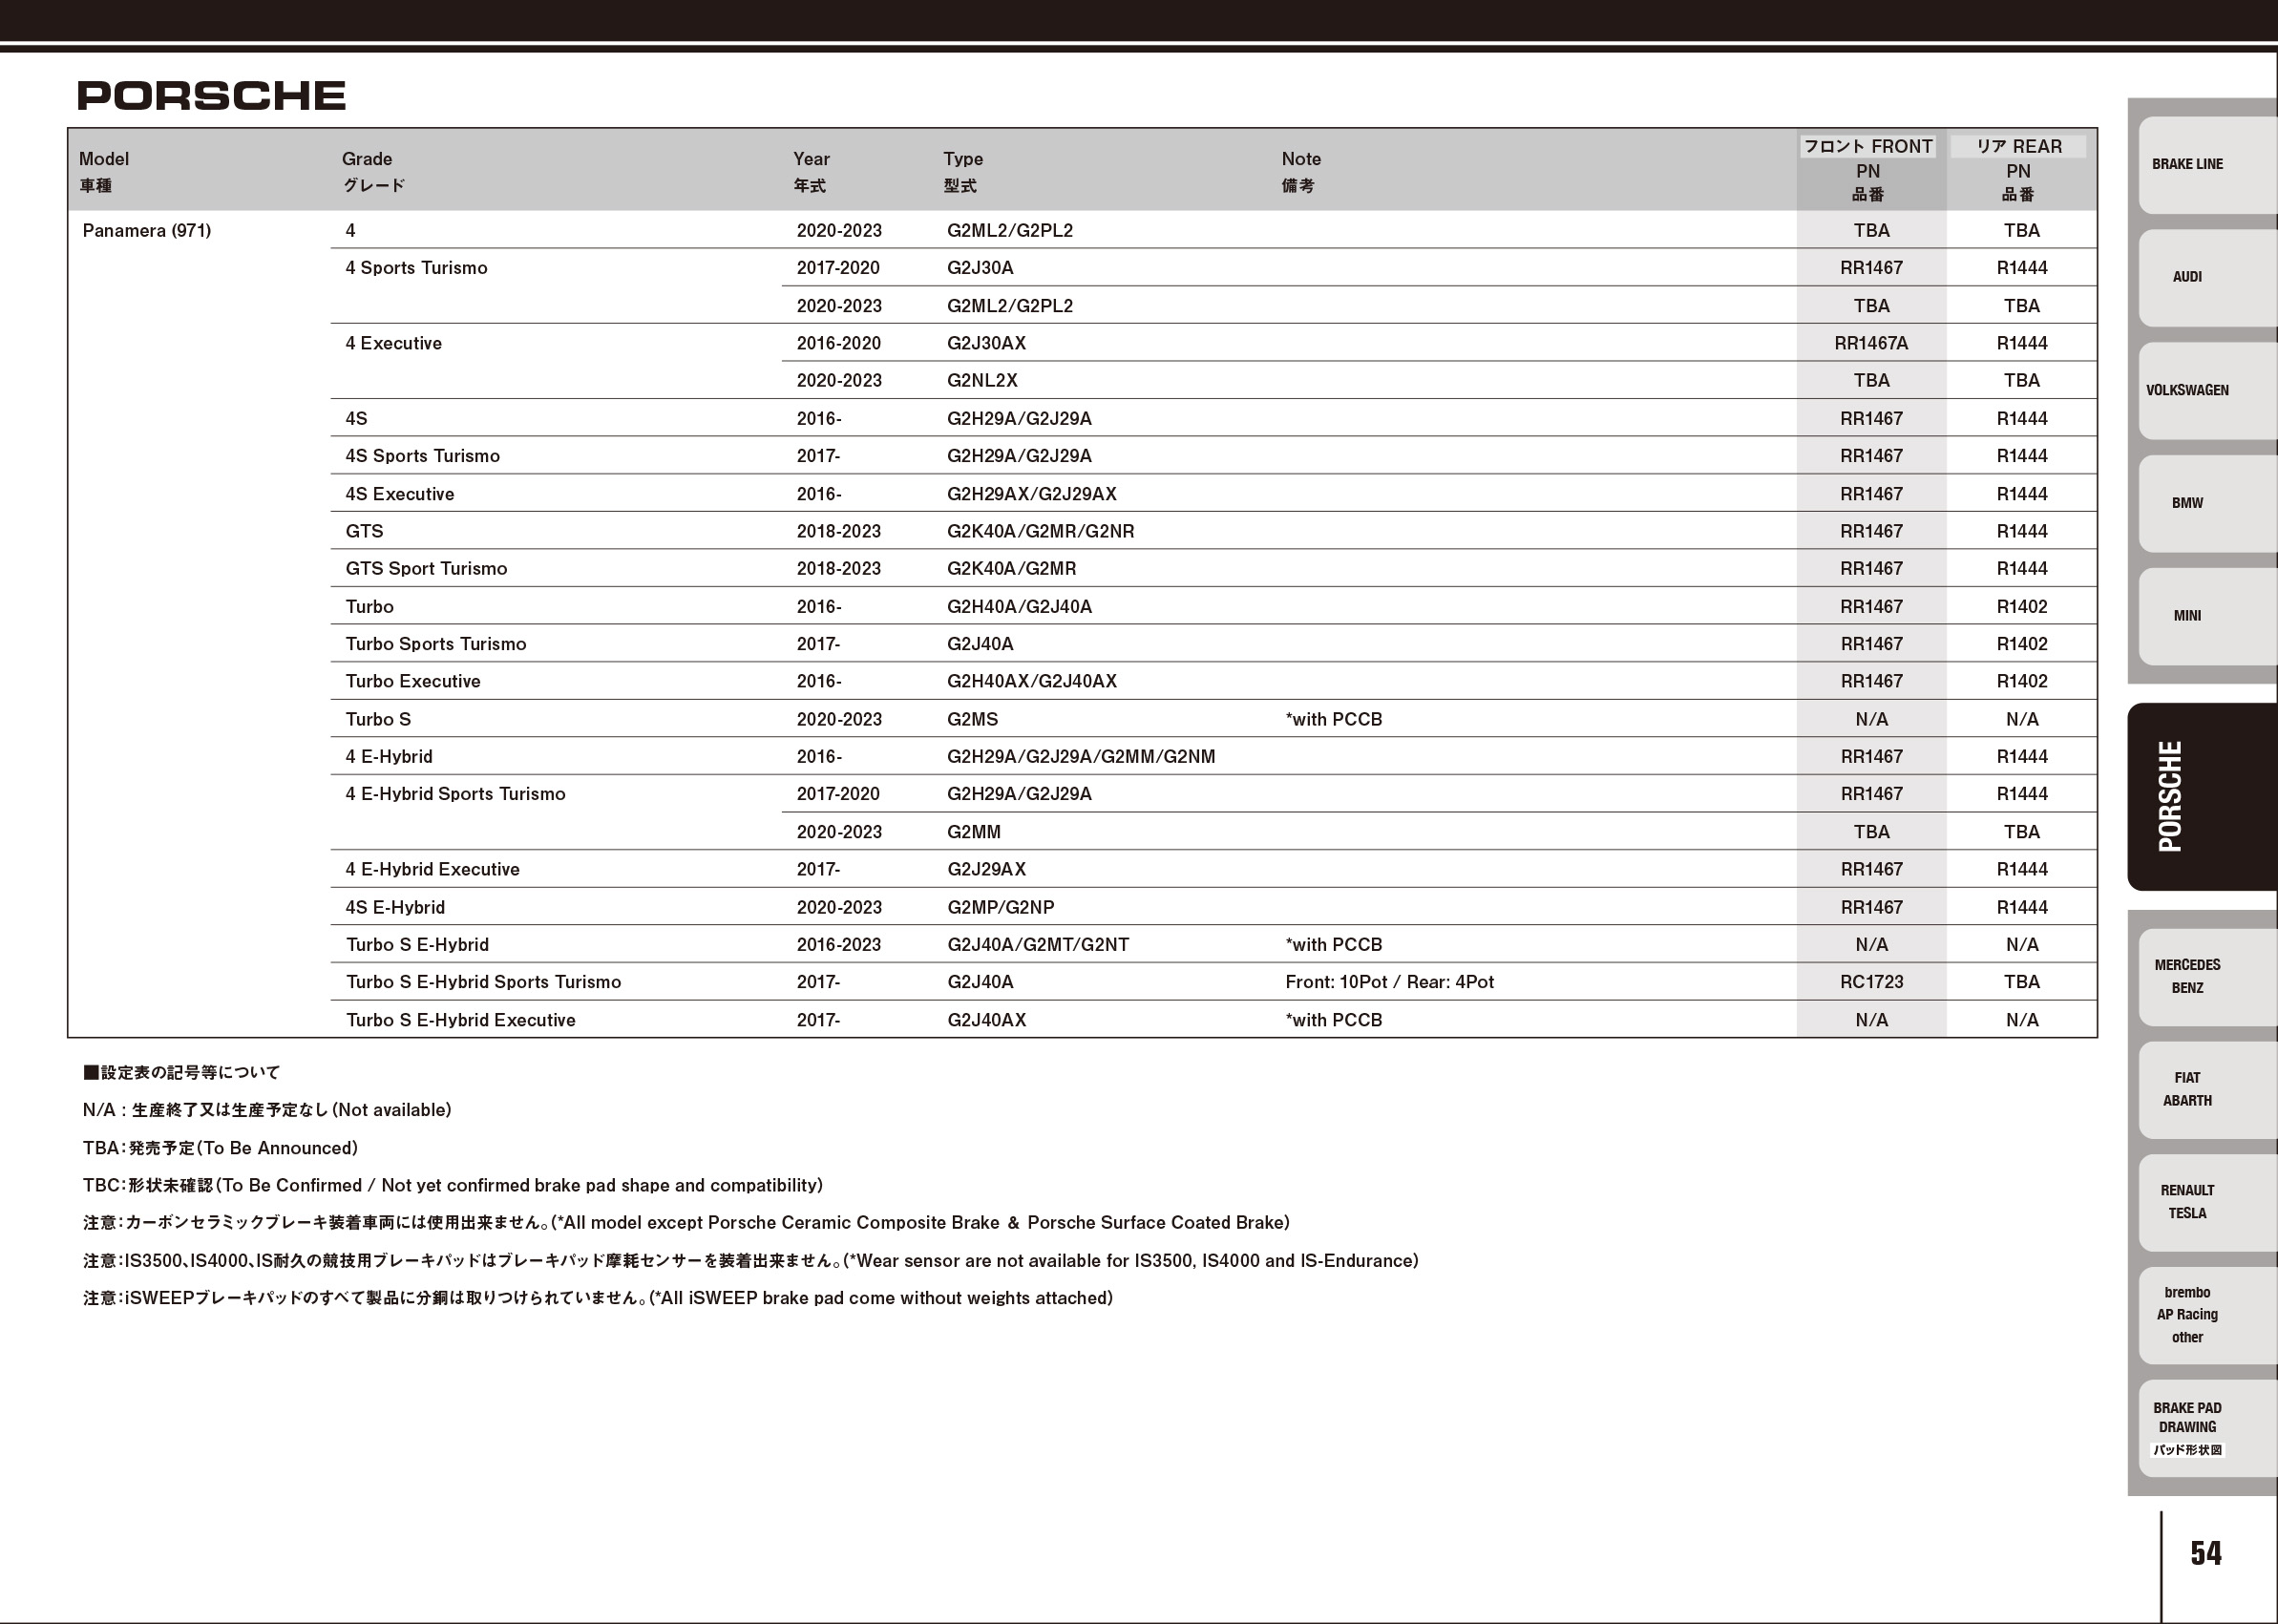Click front part number RC1723
The width and height of the screenshot is (2278, 1624).
[x=1871, y=982]
